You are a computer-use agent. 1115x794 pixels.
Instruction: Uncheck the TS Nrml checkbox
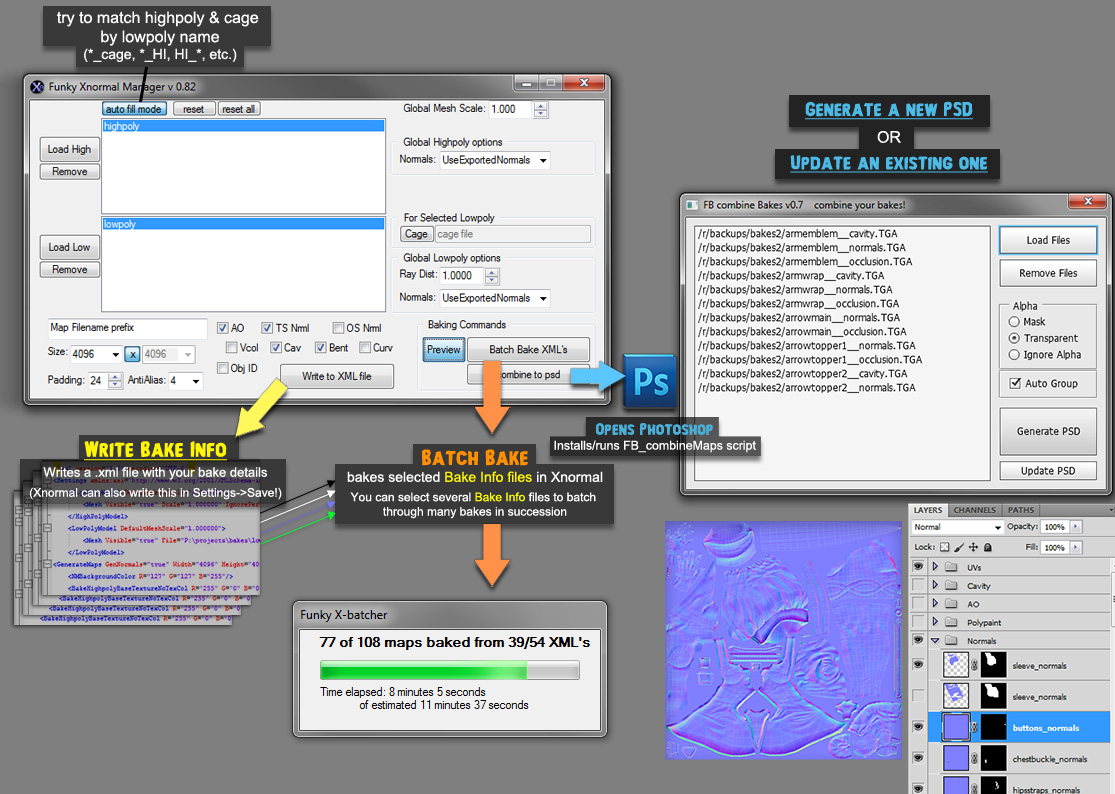[x=267, y=328]
